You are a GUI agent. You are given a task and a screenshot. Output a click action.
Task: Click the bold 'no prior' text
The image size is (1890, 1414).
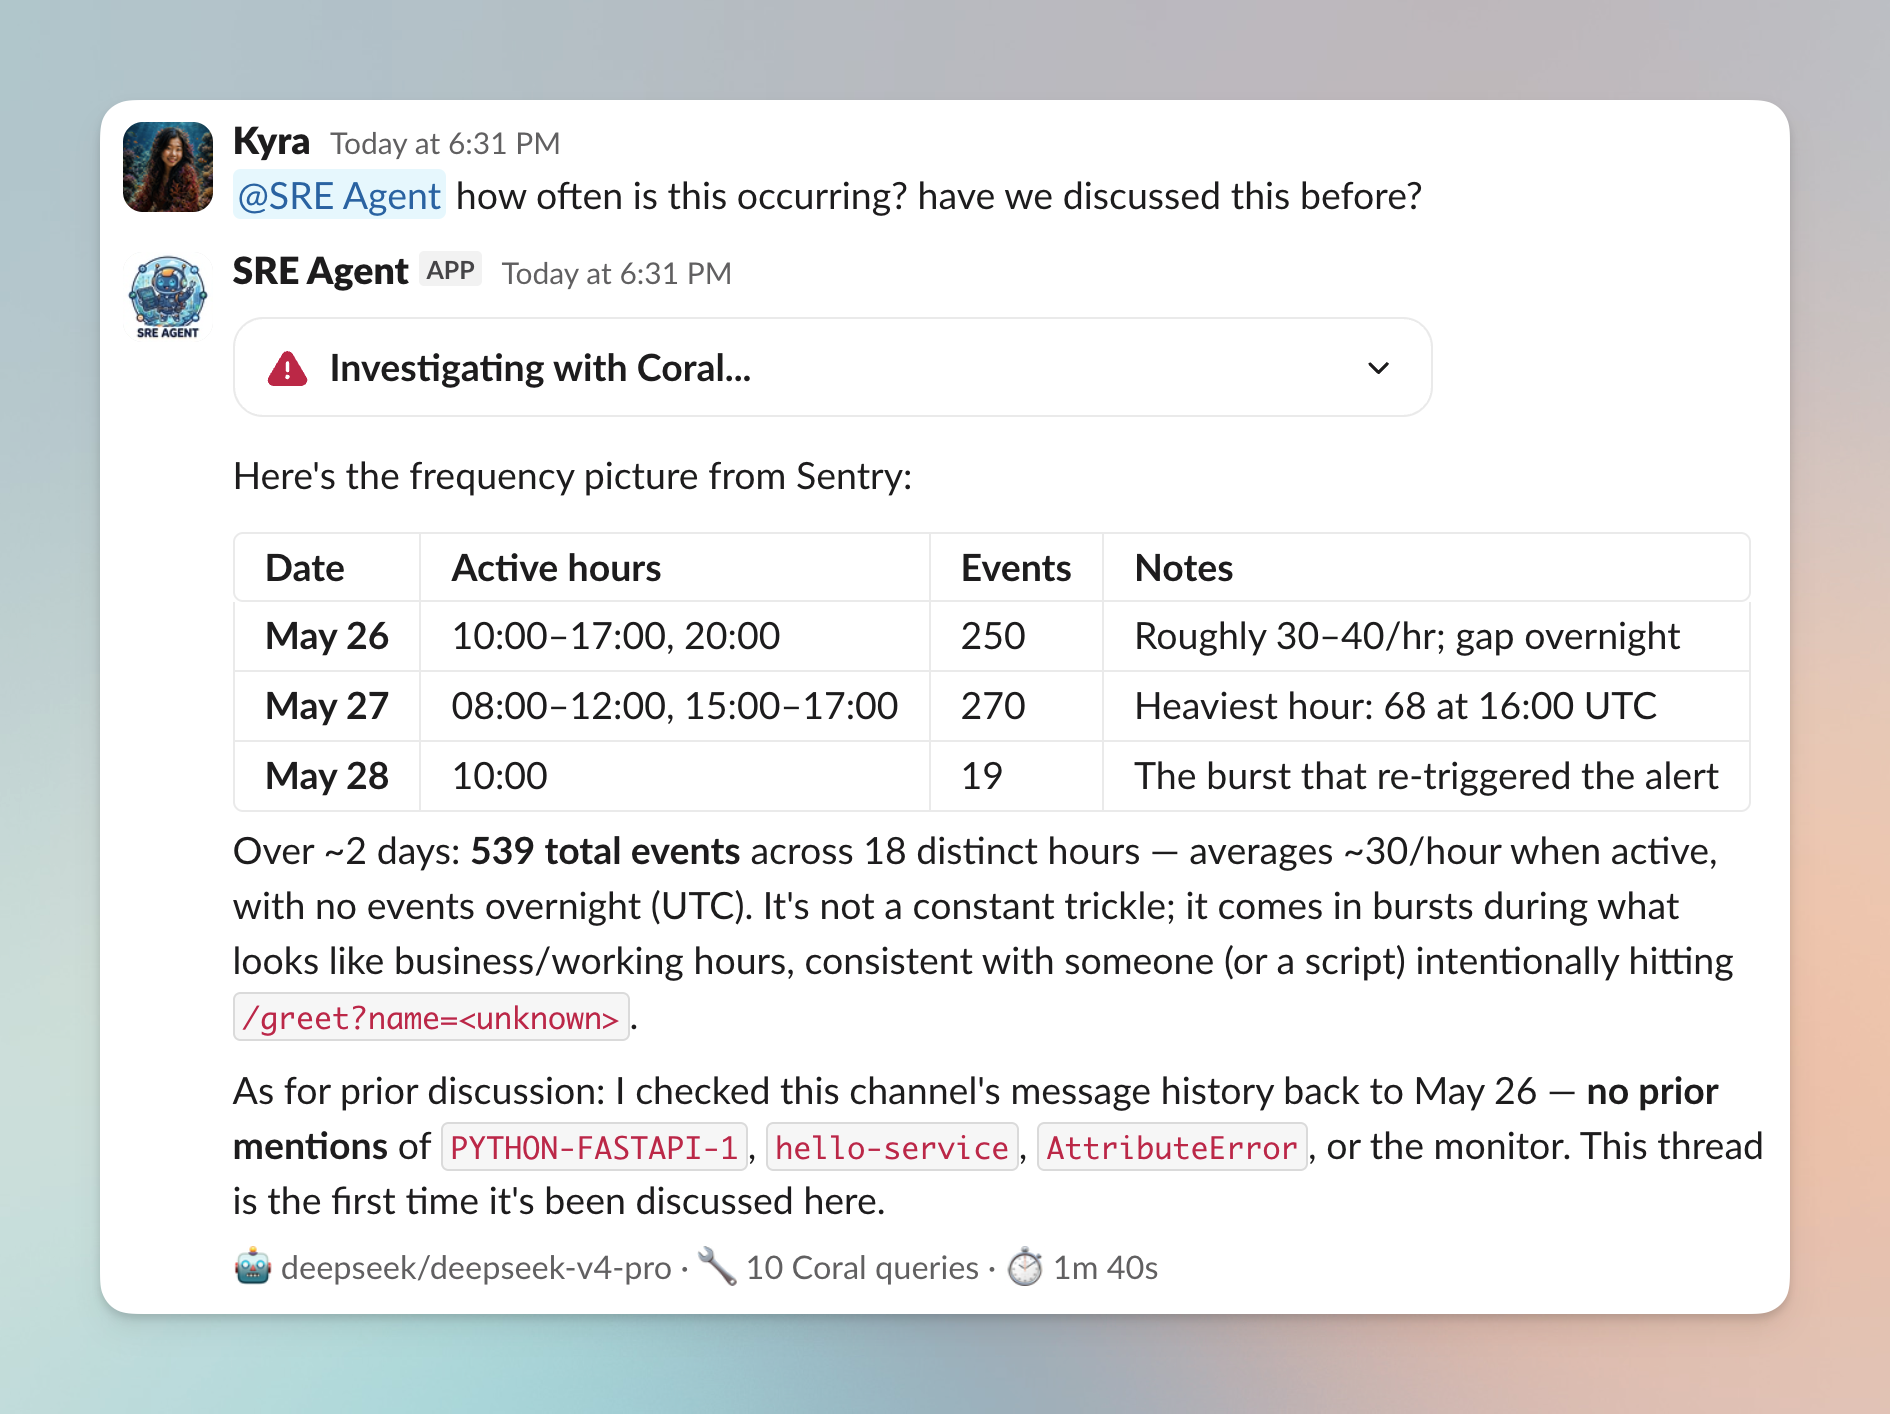coord(1652,1091)
